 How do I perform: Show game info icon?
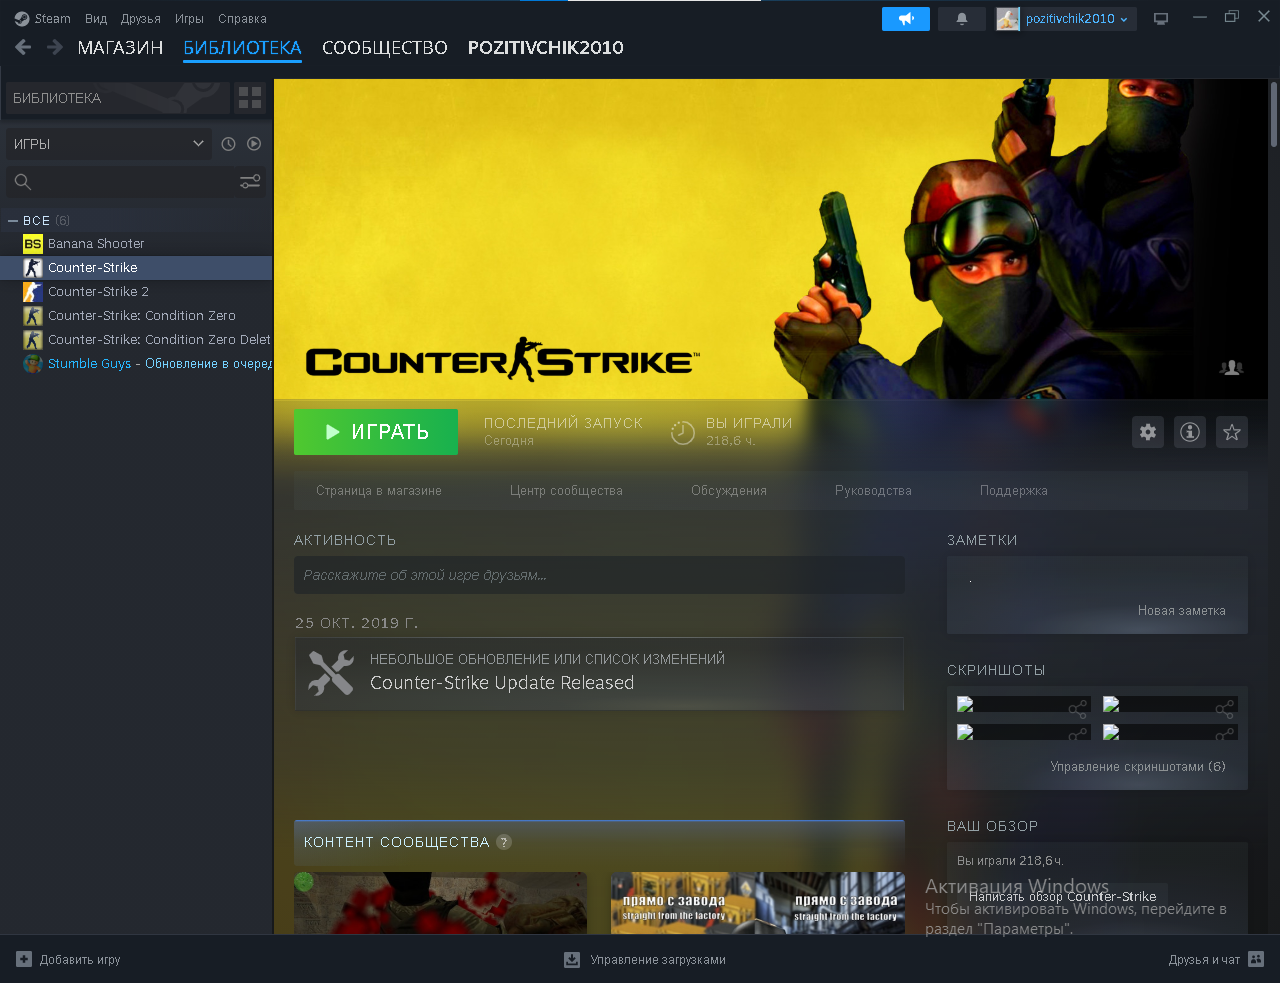coord(1190,432)
